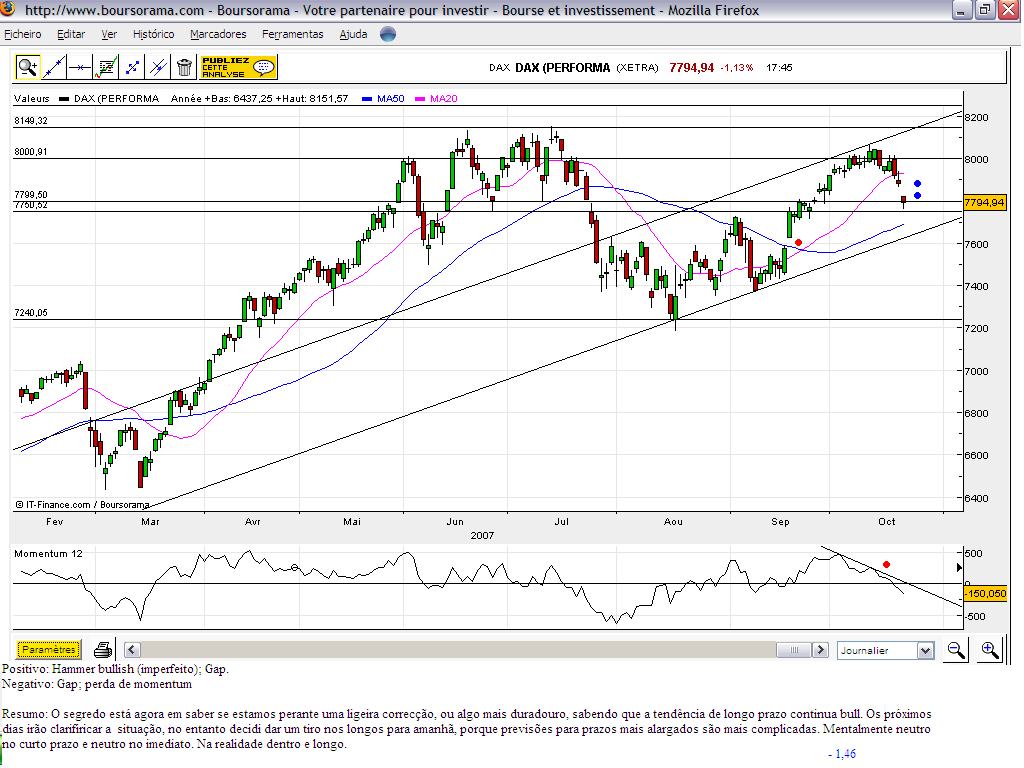Click the 7799,50 horizontal level label
Viewport: 1024px width, 768px height.
pyautogui.click(x=31, y=195)
